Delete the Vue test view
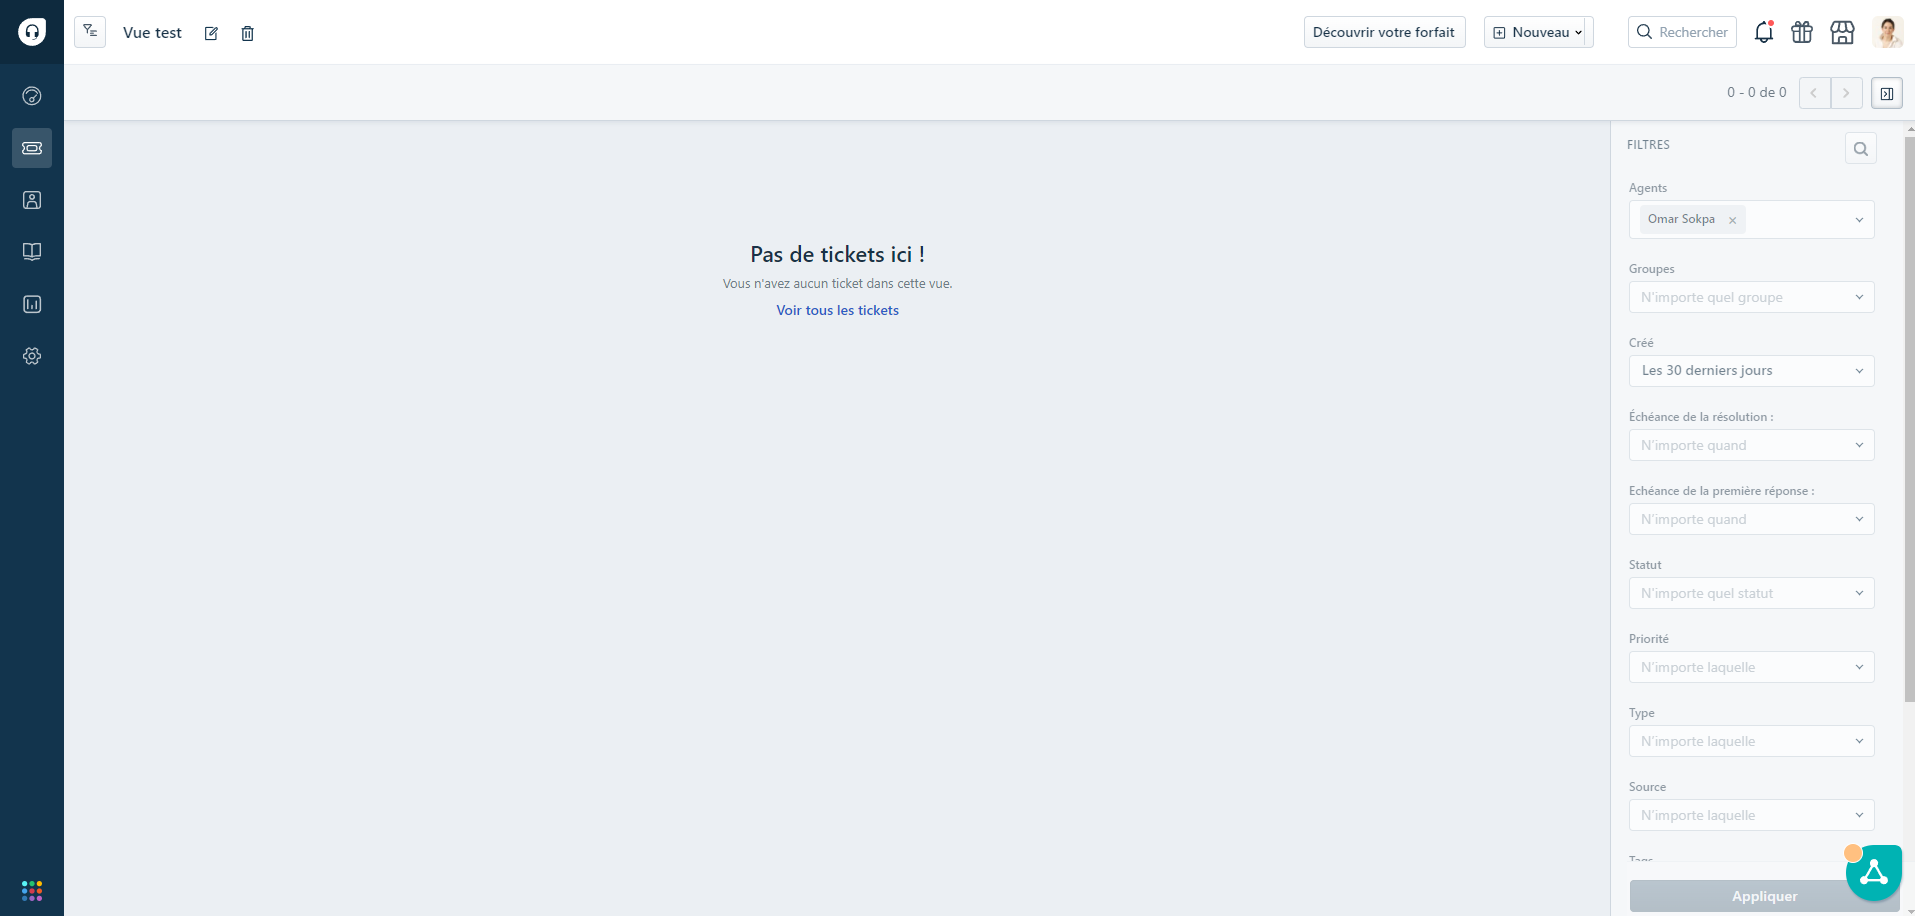 [248, 33]
